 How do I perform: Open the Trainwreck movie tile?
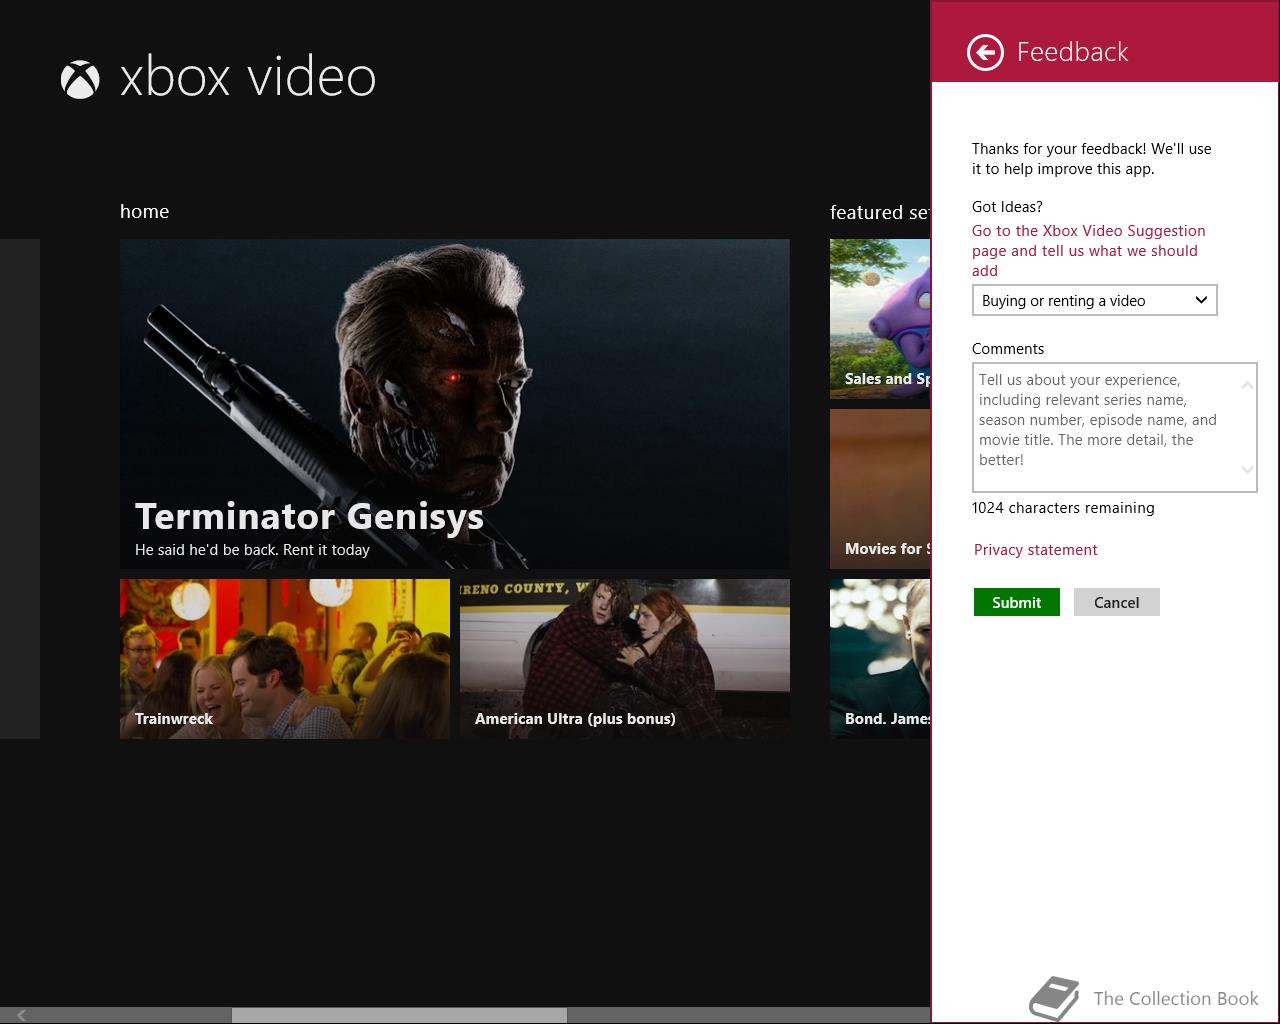pos(285,659)
